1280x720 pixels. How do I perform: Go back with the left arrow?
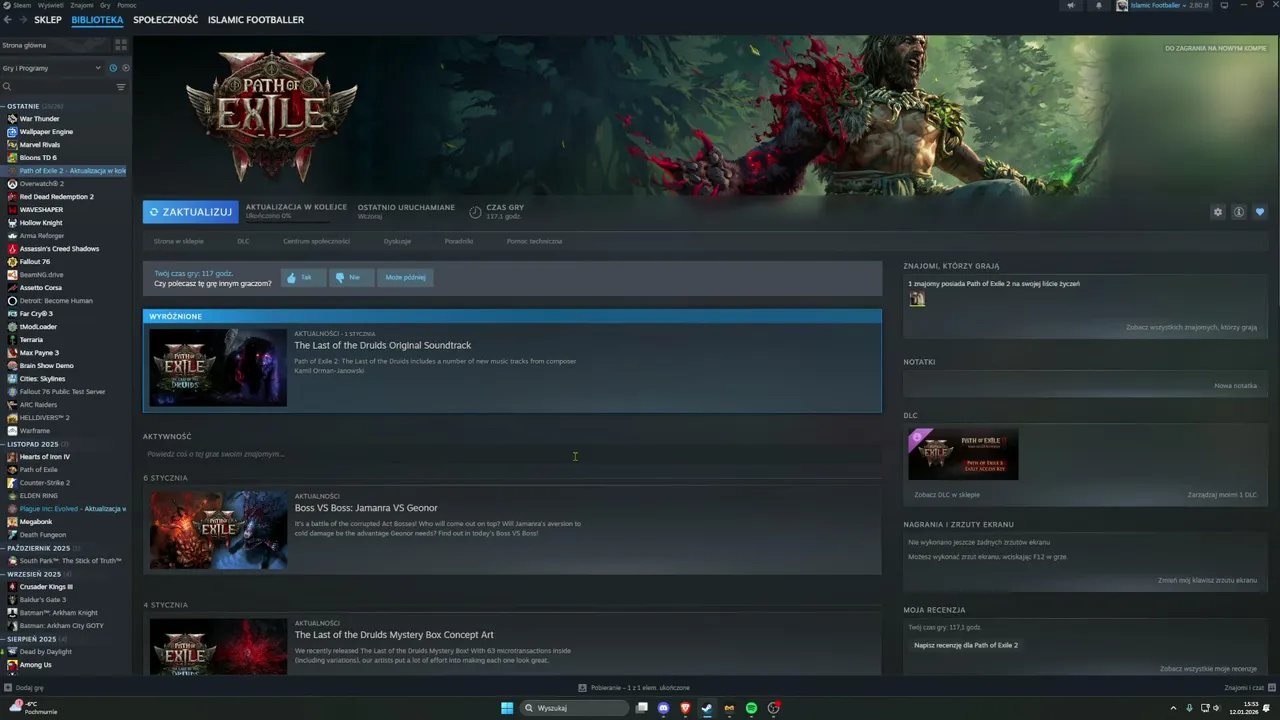click(8, 20)
